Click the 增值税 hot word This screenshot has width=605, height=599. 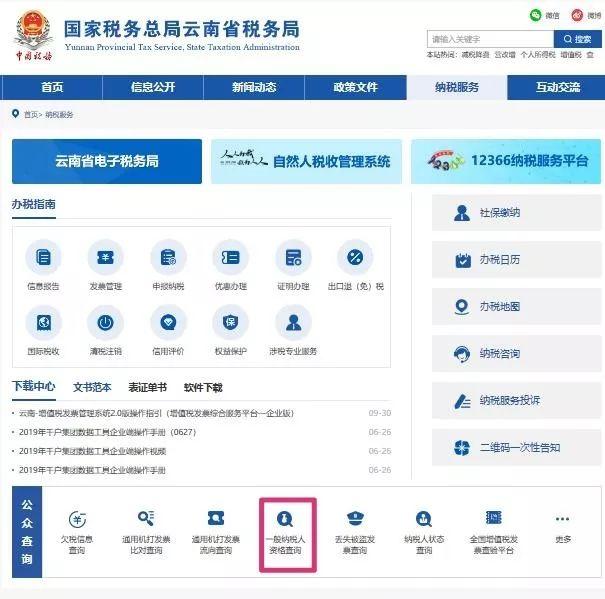pos(571,55)
